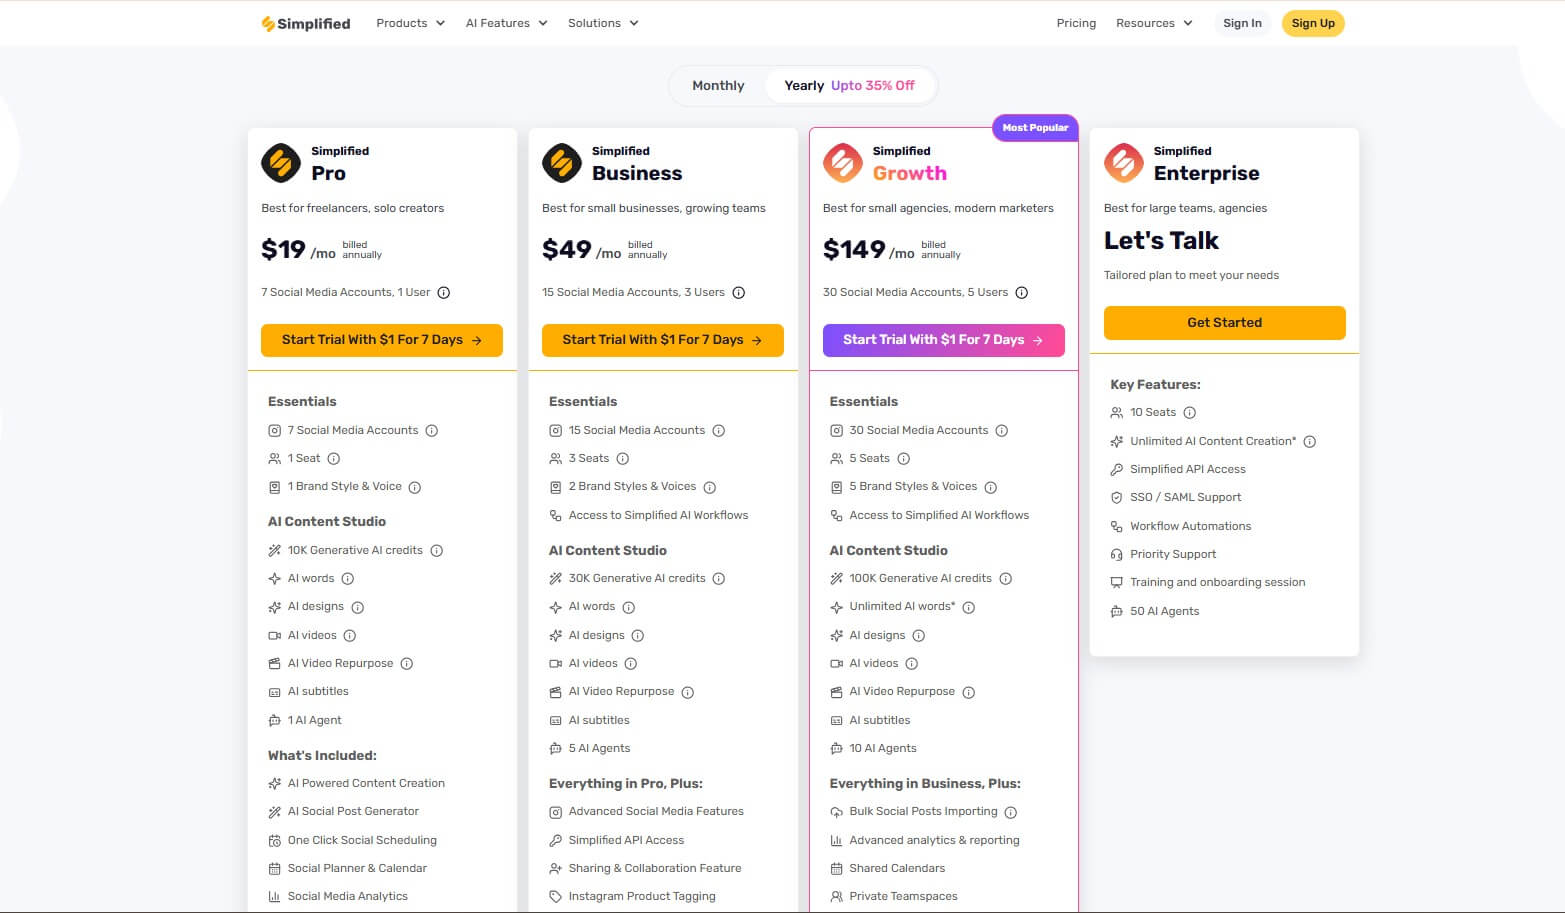Click "Advanced Social Media Features" in Business plan
The width and height of the screenshot is (1565, 913).
656,811
